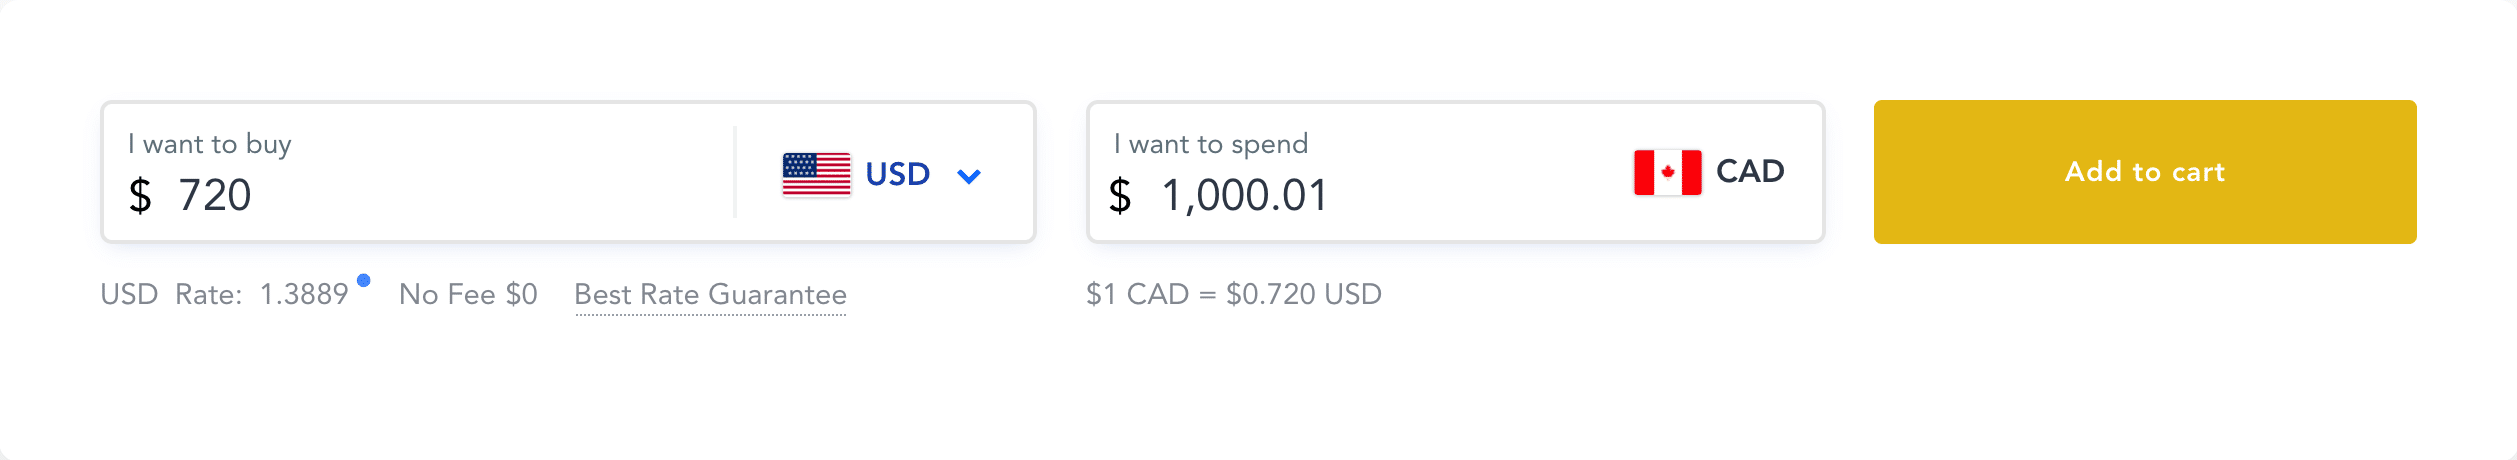Click the "Rate:" label text
The width and height of the screenshot is (2517, 460).
[x=208, y=294]
